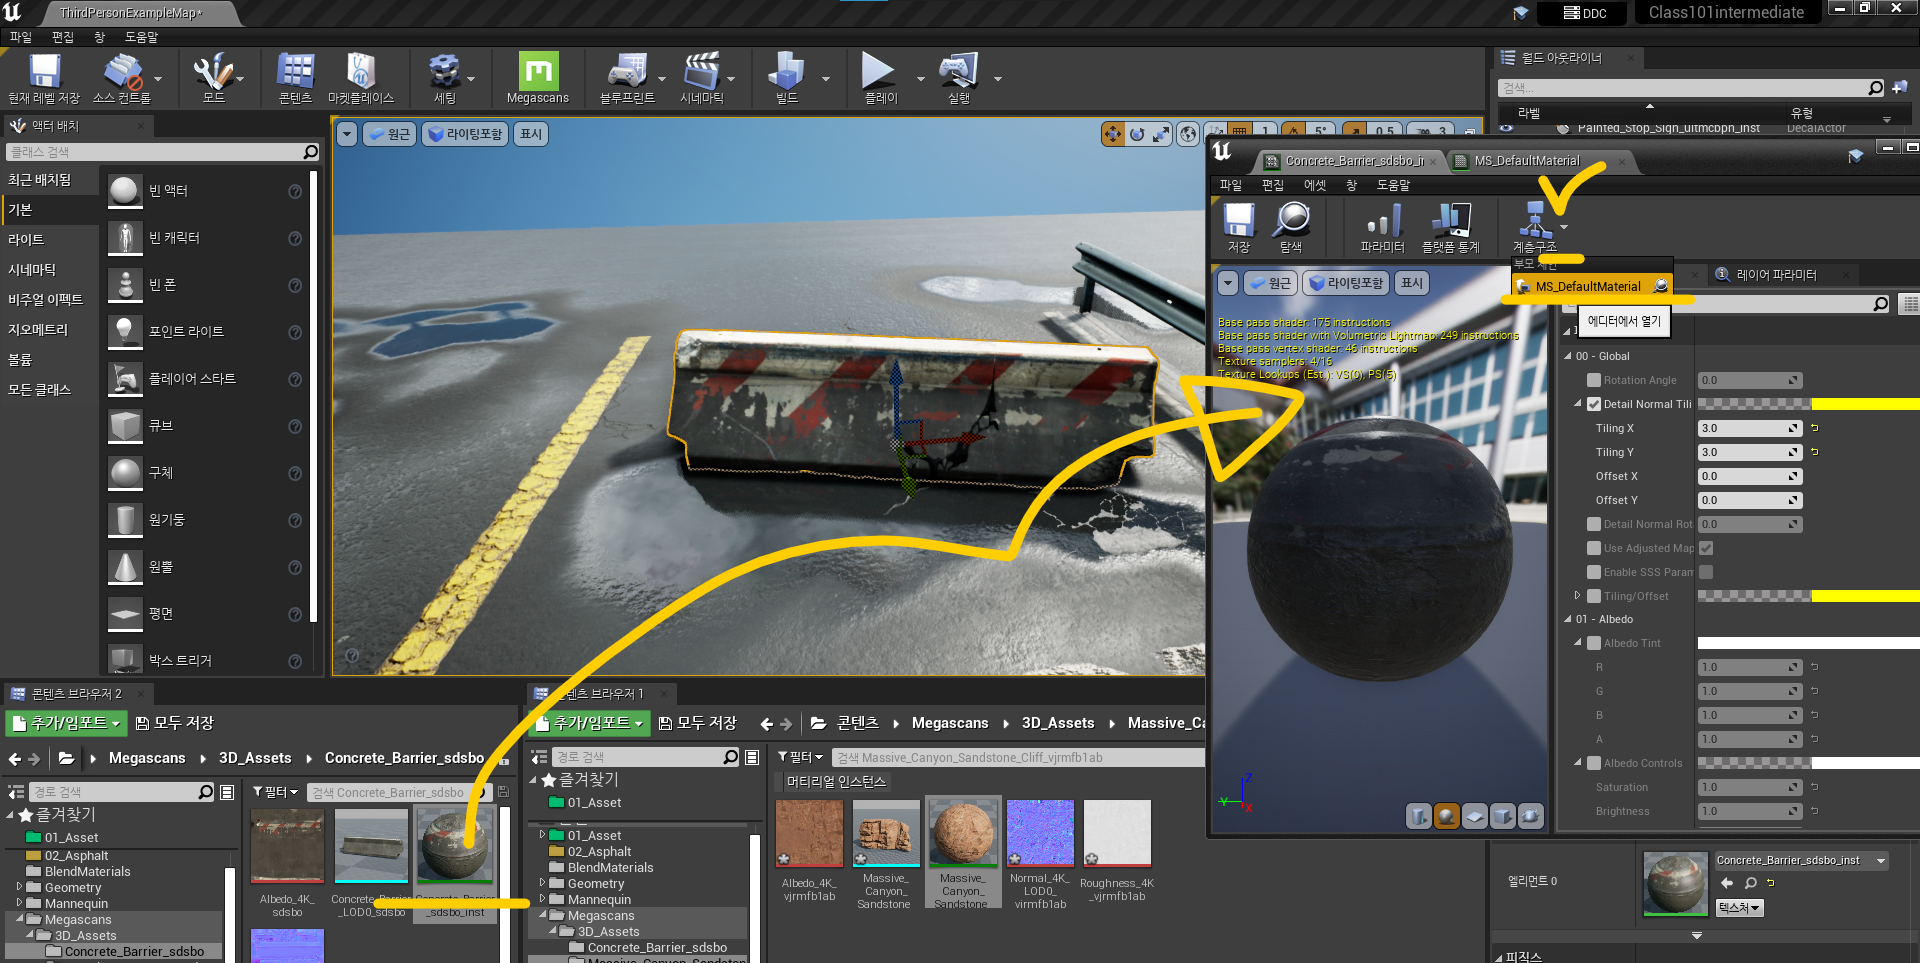Image resolution: width=1920 pixels, height=963 pixels.
Task: Enable the Enable SSS Param checkbox
Action: (1594, 572)
